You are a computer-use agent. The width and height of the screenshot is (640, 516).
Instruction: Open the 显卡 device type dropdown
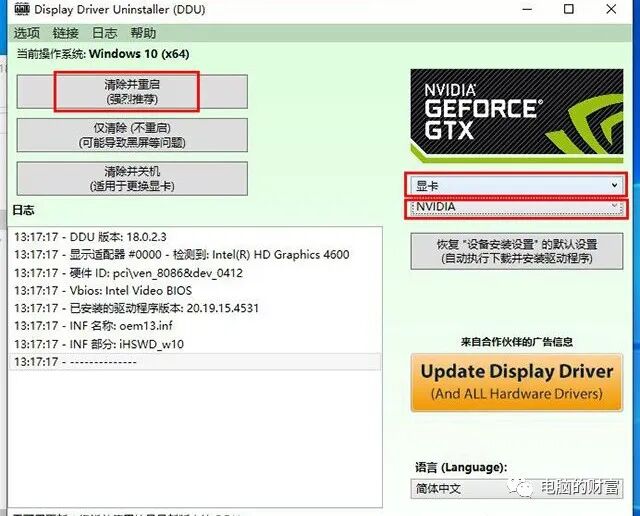516,186
